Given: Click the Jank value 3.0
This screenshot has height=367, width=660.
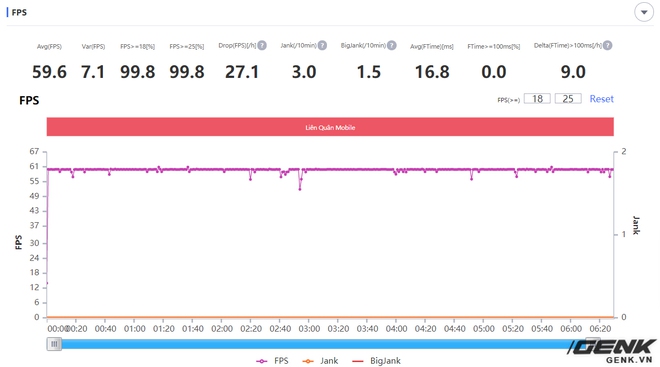Looking at the screenshot, I should [304, 72].
